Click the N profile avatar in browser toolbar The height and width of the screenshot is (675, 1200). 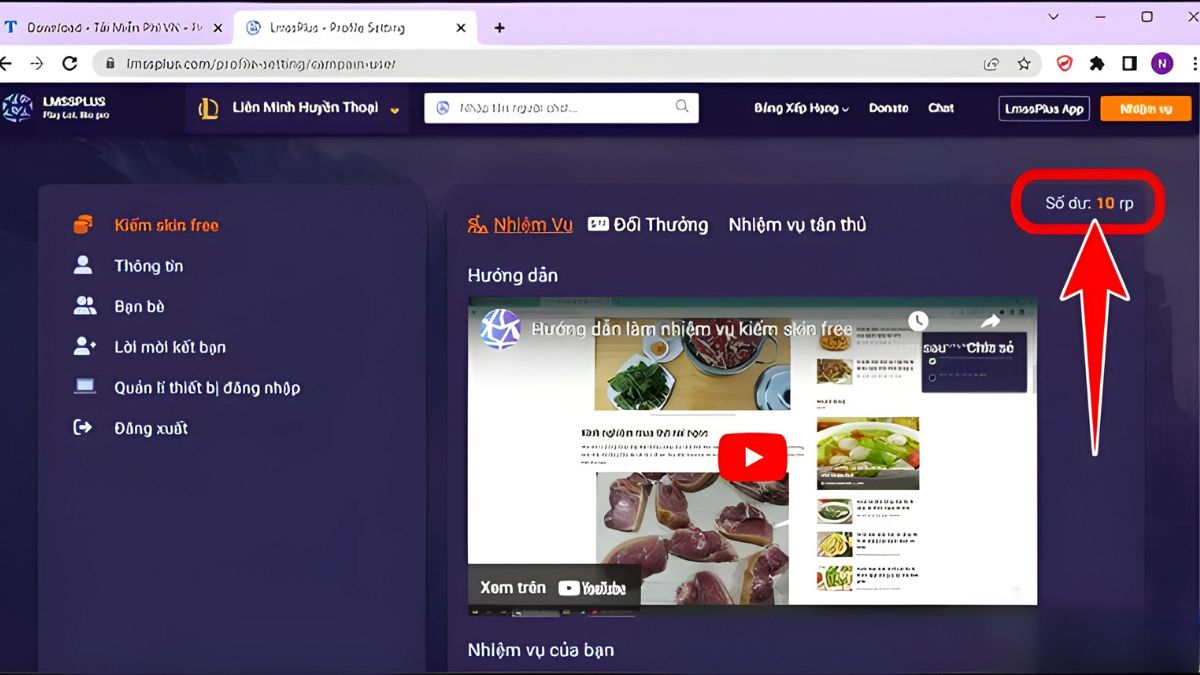(1163, 62)
